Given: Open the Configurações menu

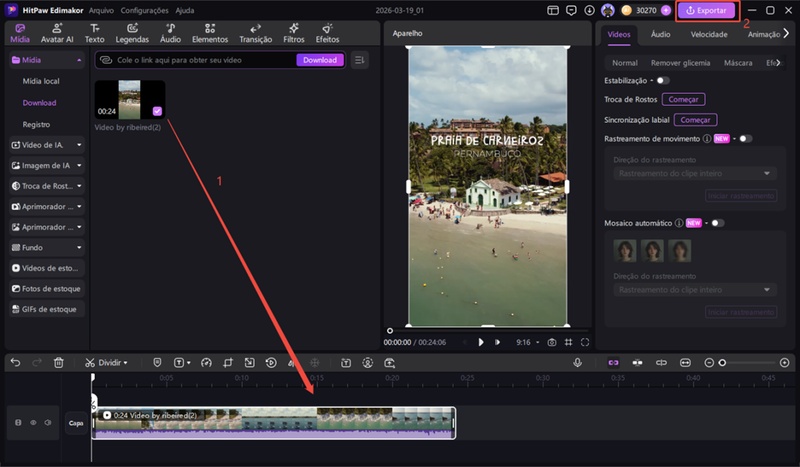Looking at the screenshot, I should (144, 10).
